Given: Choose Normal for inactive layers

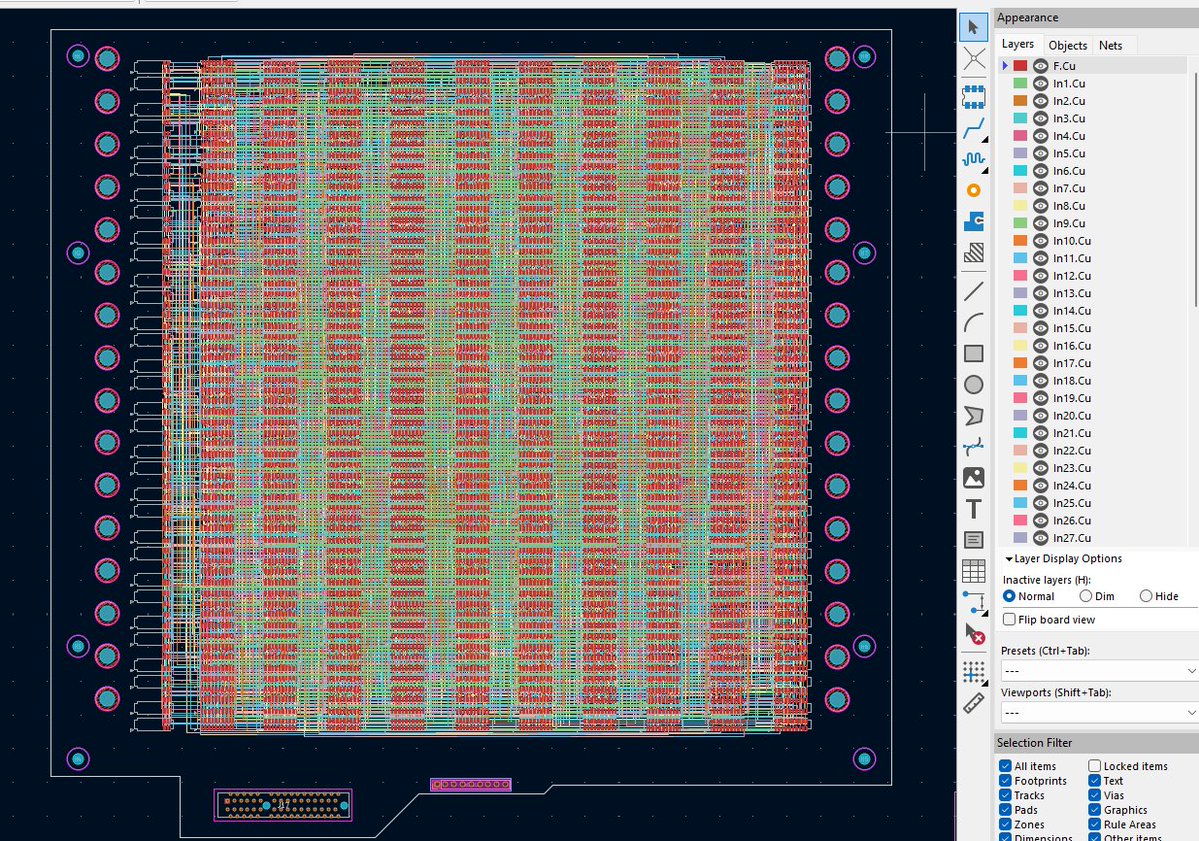Looking at the screenshot, I should pyautogui.click(x=1009, y=596).
